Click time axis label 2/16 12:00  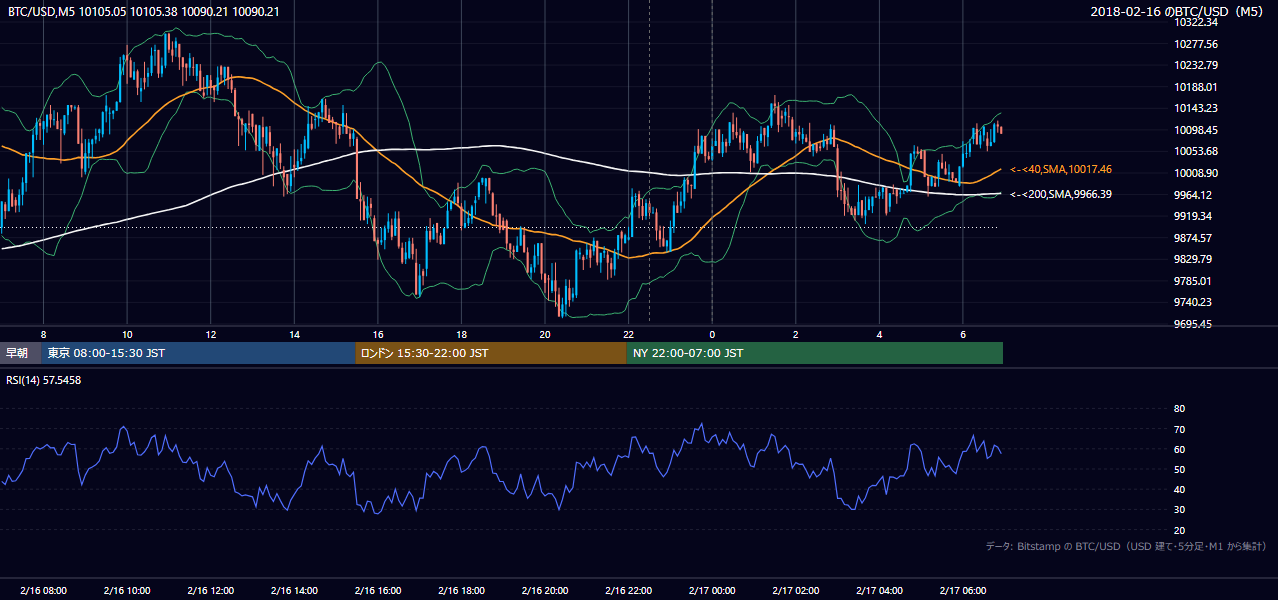click(210, 591)
